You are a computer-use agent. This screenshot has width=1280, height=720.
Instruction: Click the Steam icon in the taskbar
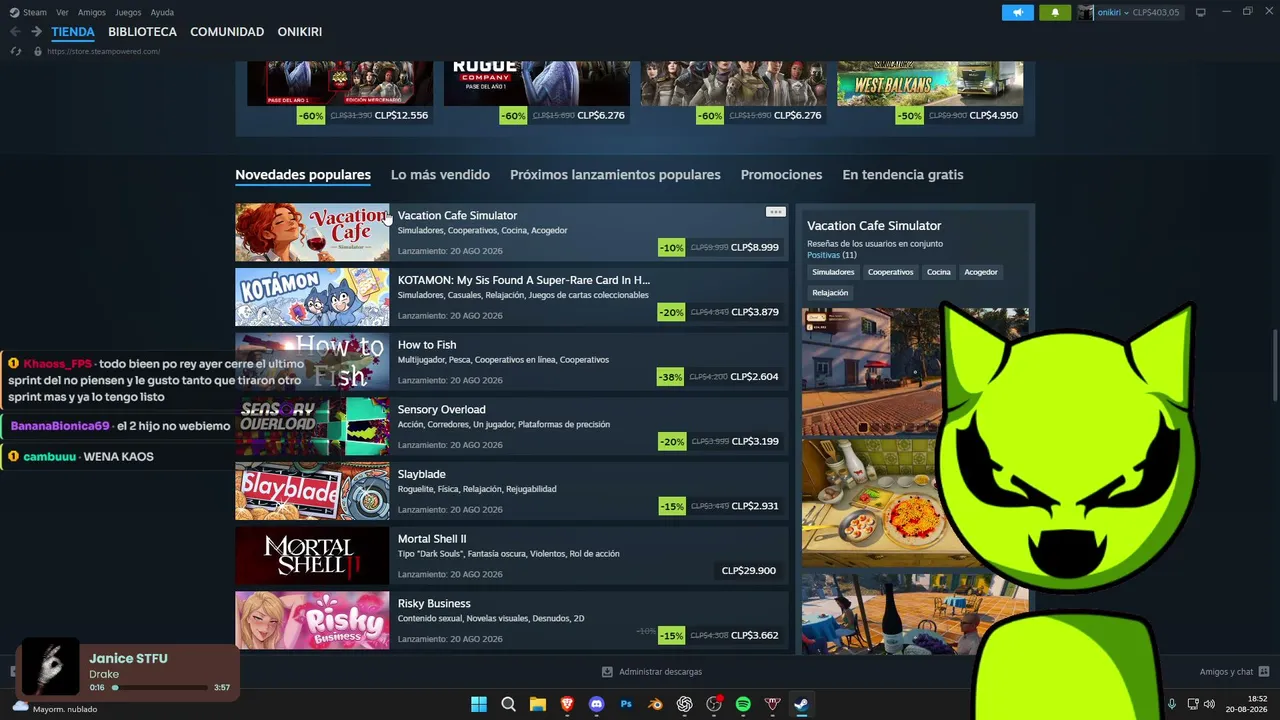coord(801,704)
